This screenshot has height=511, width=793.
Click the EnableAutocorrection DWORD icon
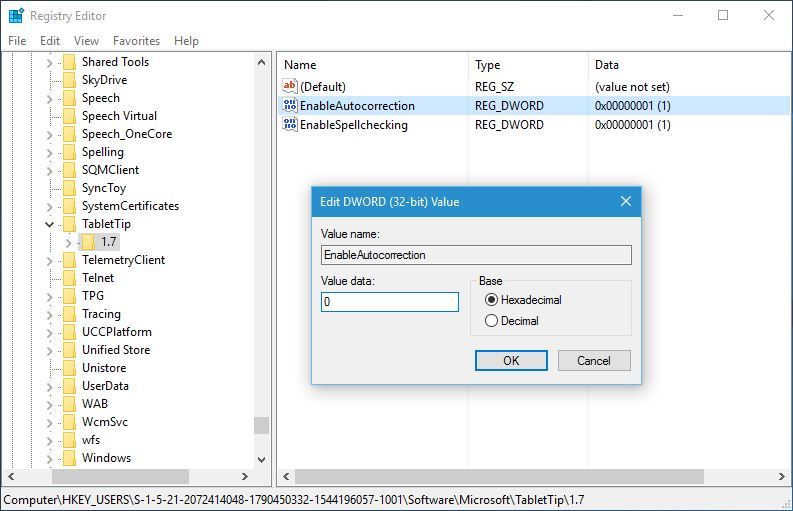pos(290,105)
